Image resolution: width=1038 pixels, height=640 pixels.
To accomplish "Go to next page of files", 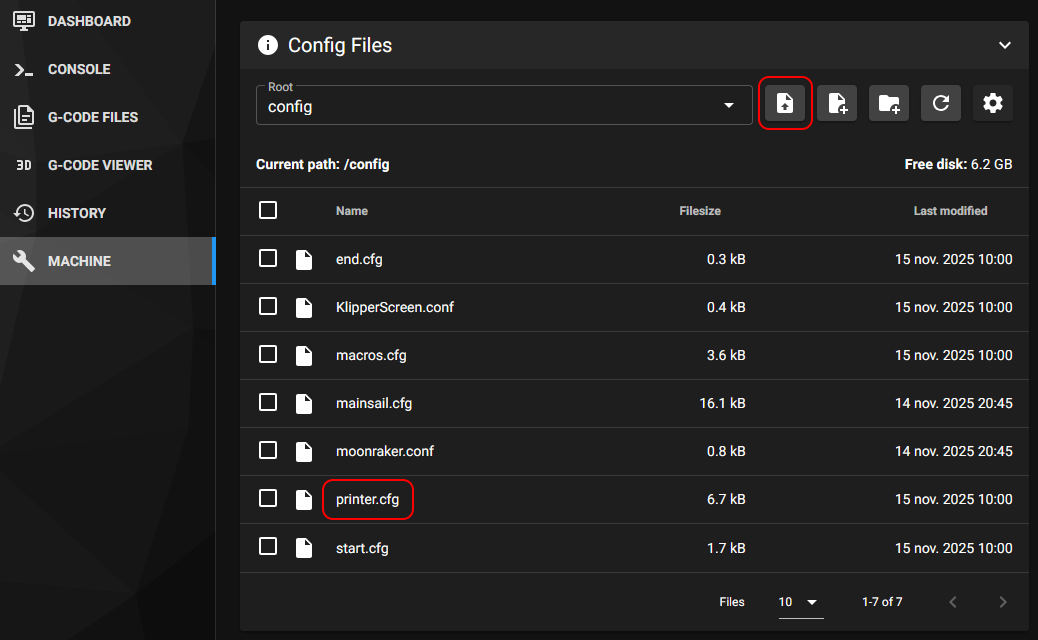I will tap(1003, 602).
